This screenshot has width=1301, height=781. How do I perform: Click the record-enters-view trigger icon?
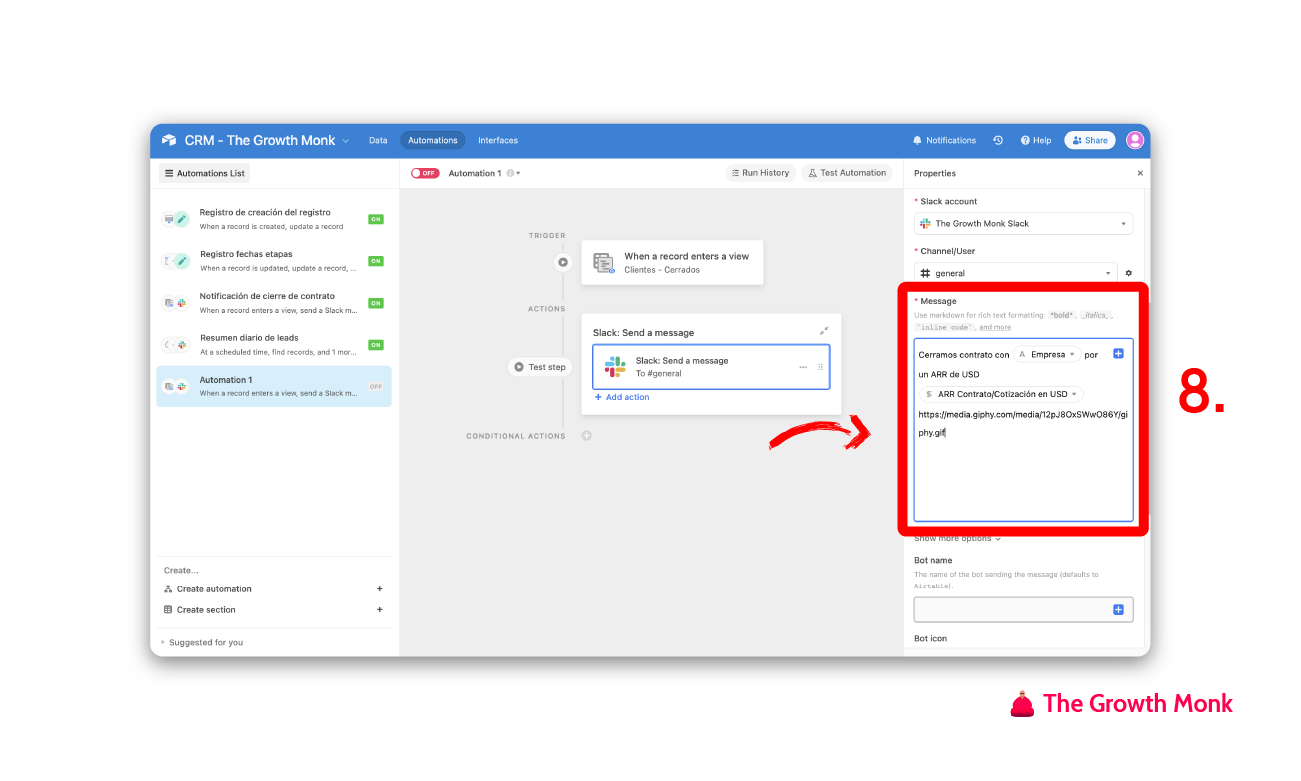[x=603, y=263]
